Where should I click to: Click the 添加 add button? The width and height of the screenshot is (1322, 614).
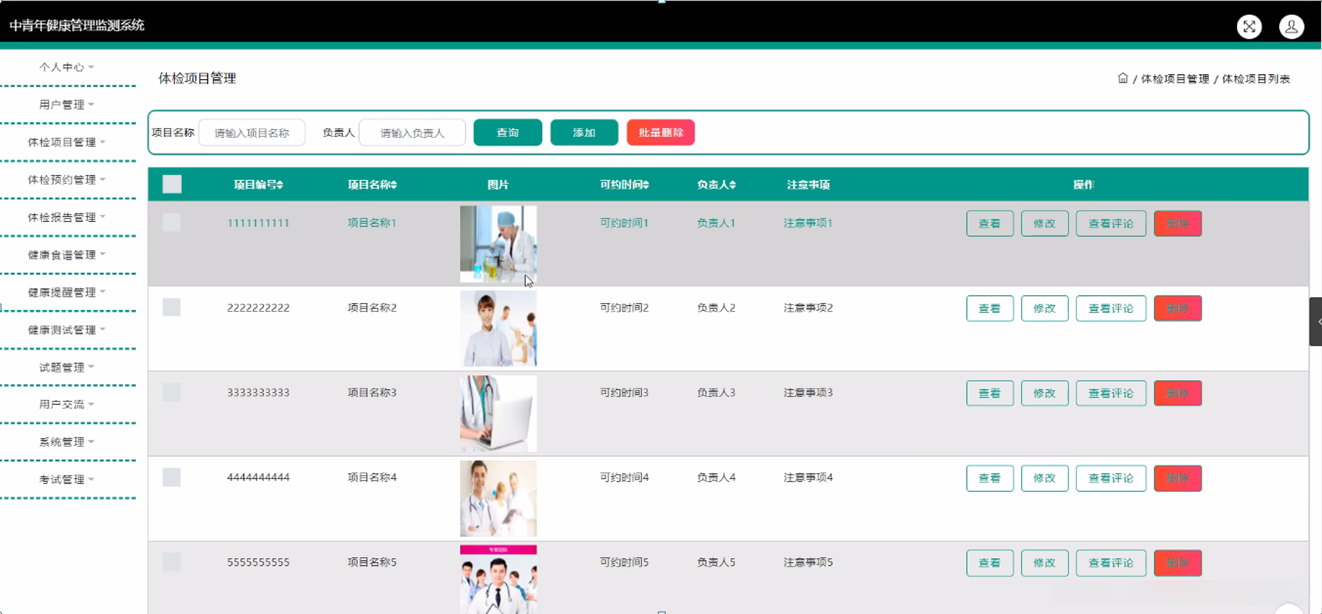click(584, 132)
